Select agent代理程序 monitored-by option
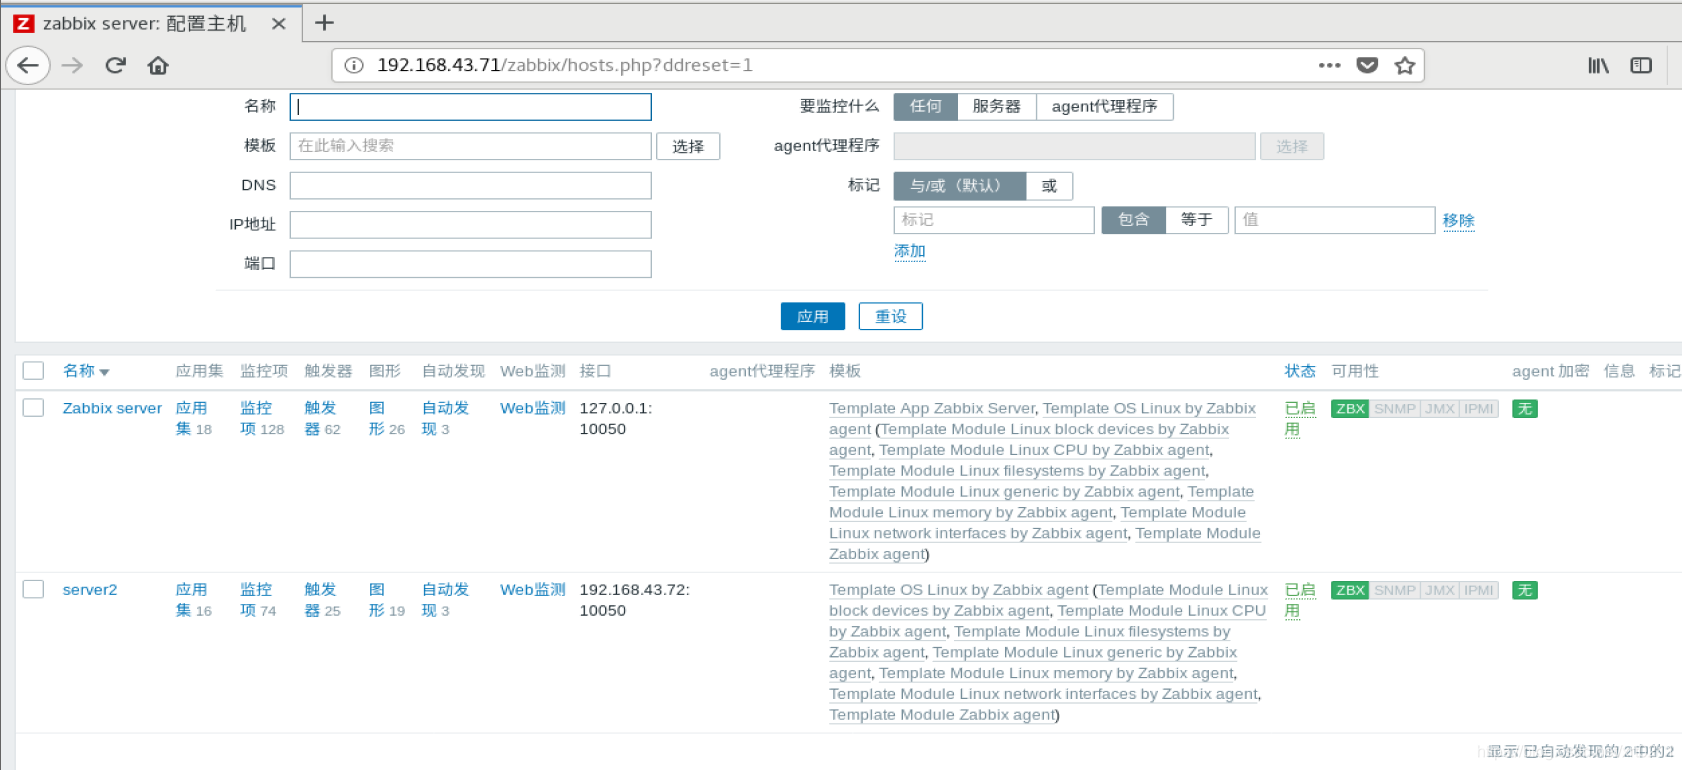Screen dimensions: 1682x770 pos(1104,107)
